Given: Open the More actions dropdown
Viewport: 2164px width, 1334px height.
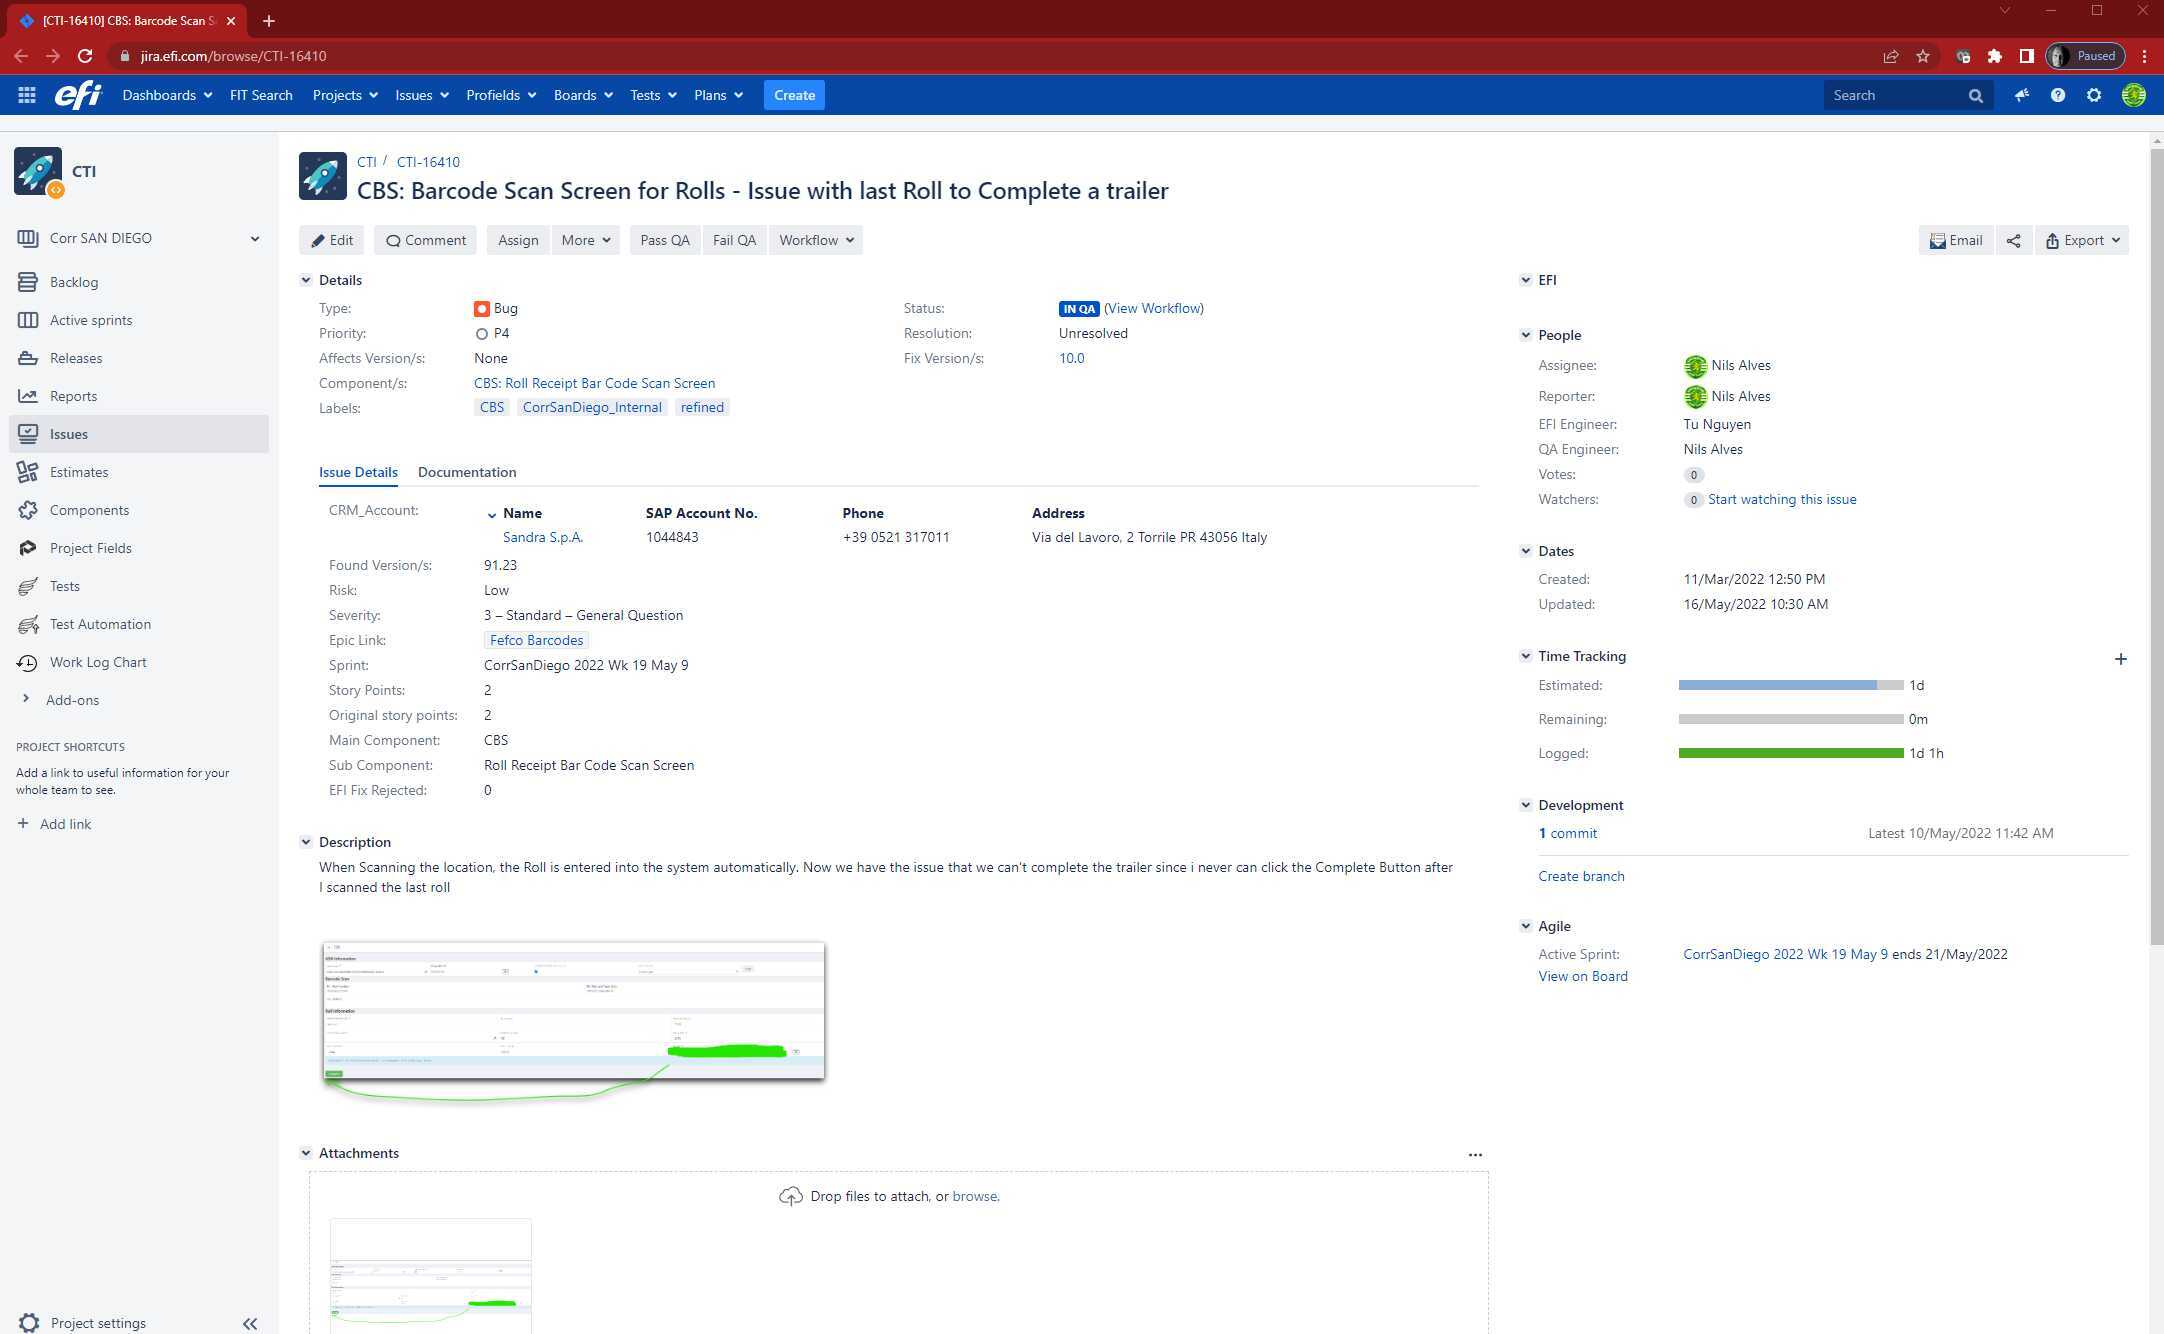Looking at the screenshot, I should click(x=585, y=240).
